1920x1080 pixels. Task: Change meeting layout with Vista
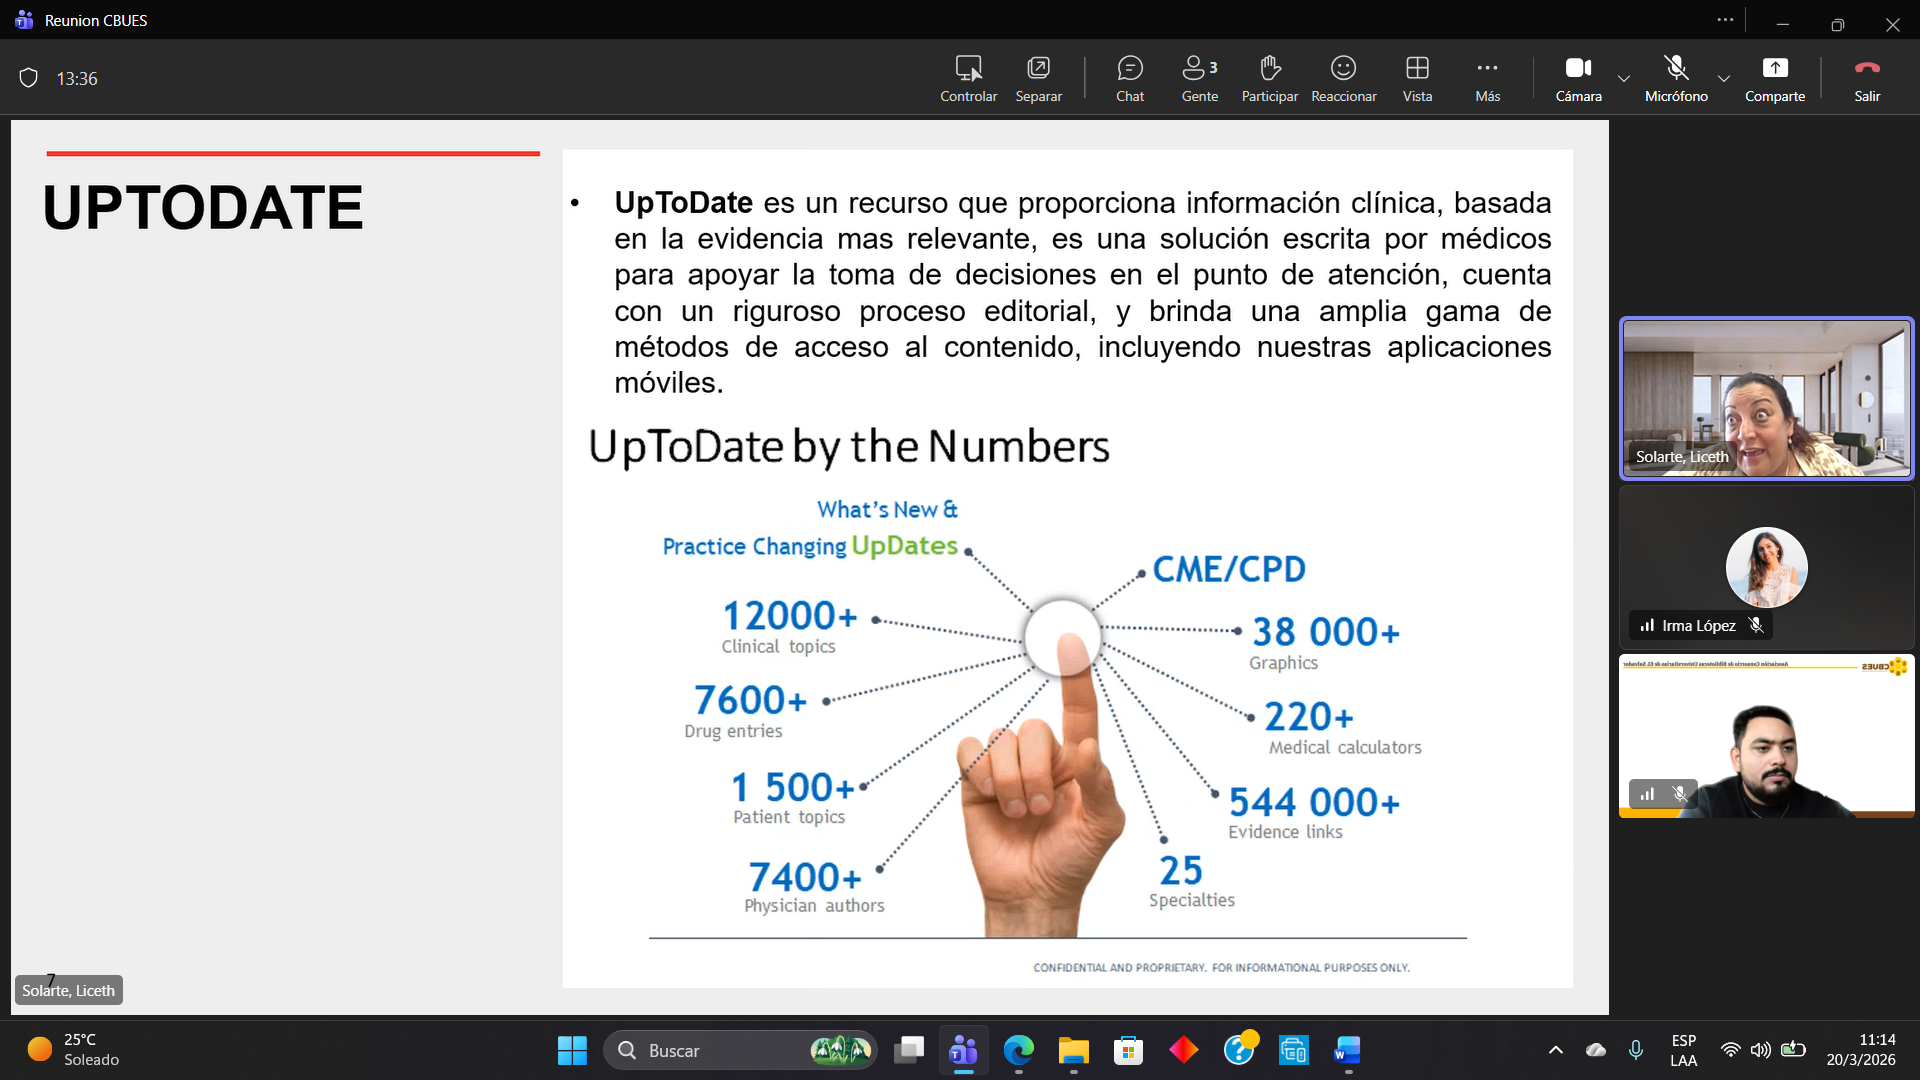1417,78
